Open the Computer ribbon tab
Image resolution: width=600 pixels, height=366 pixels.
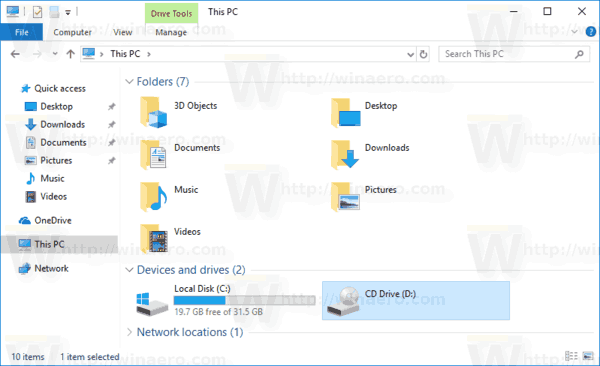coord(72,32)
